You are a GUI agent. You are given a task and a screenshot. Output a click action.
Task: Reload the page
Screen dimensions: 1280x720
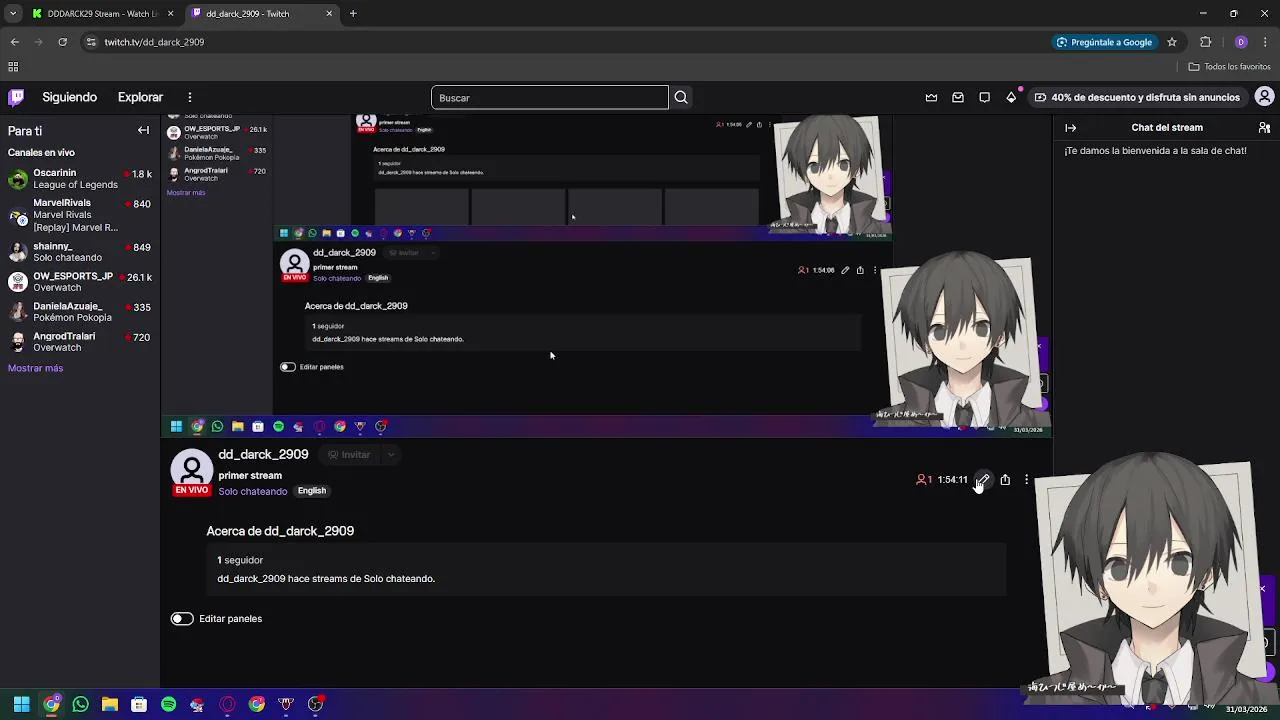pyautogui.click(x=62, y=42)
